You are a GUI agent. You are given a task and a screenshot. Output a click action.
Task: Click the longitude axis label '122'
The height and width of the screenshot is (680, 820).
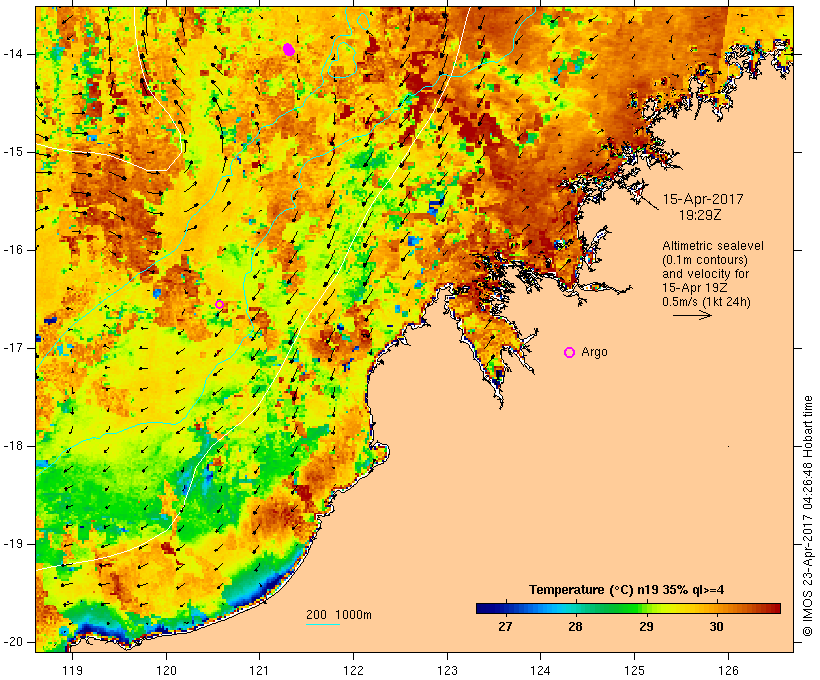coord(354,671)
